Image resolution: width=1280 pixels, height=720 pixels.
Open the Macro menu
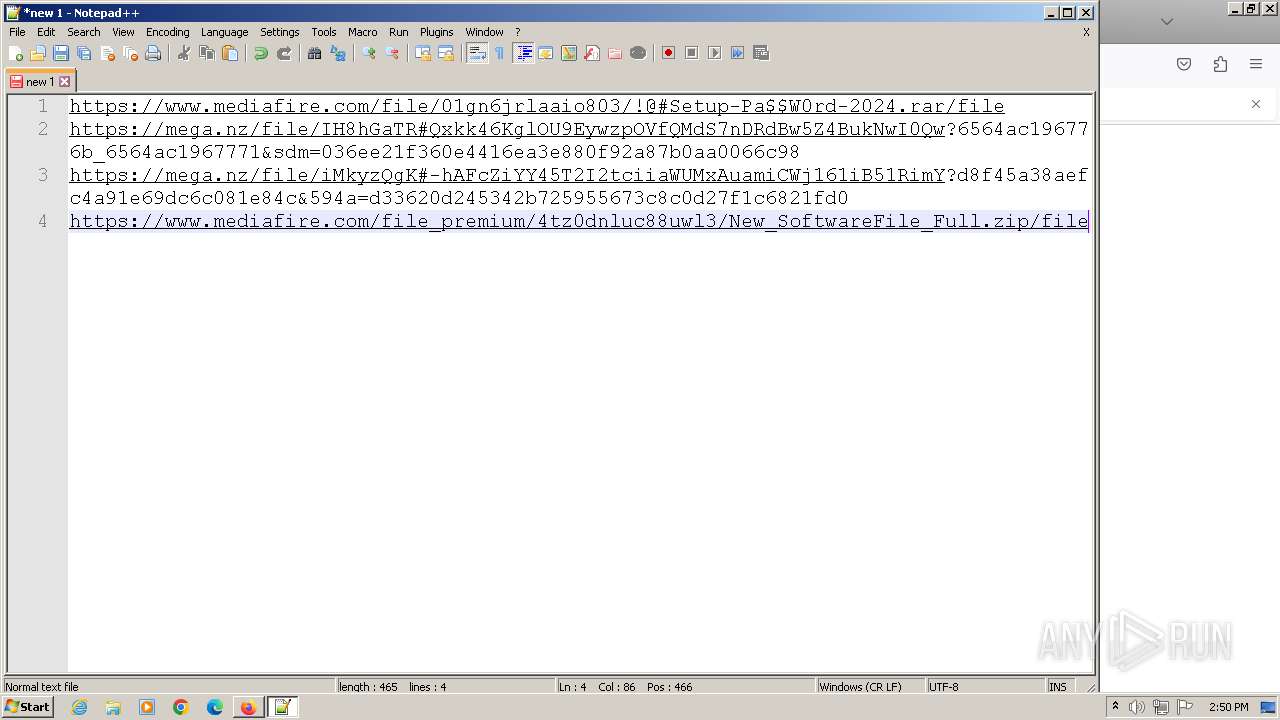click(362, 32)
